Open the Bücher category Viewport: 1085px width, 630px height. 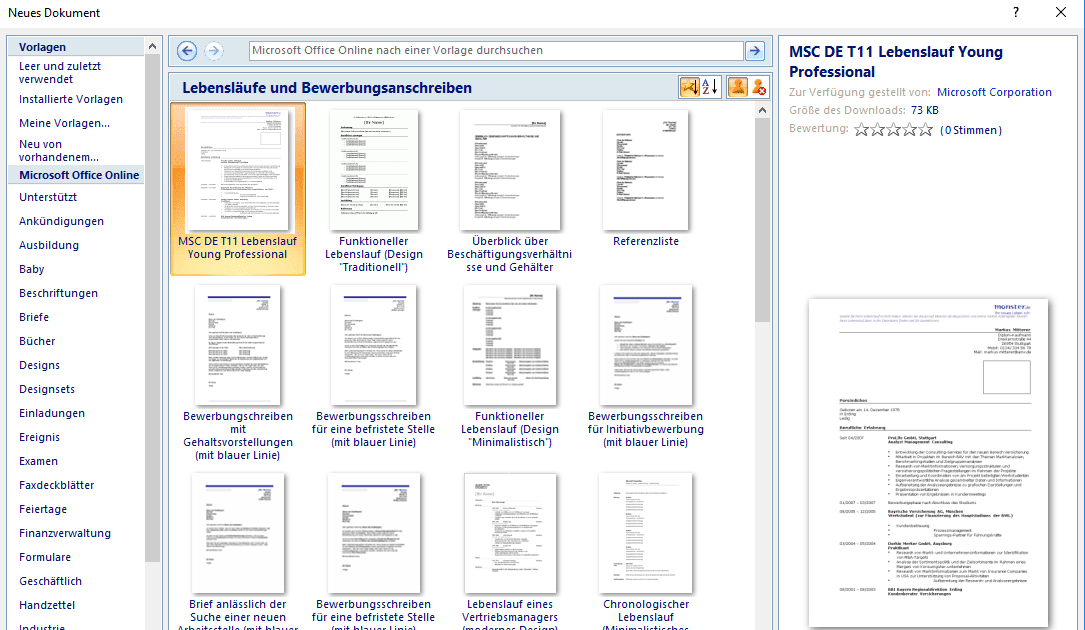click(x=37, y=341)
